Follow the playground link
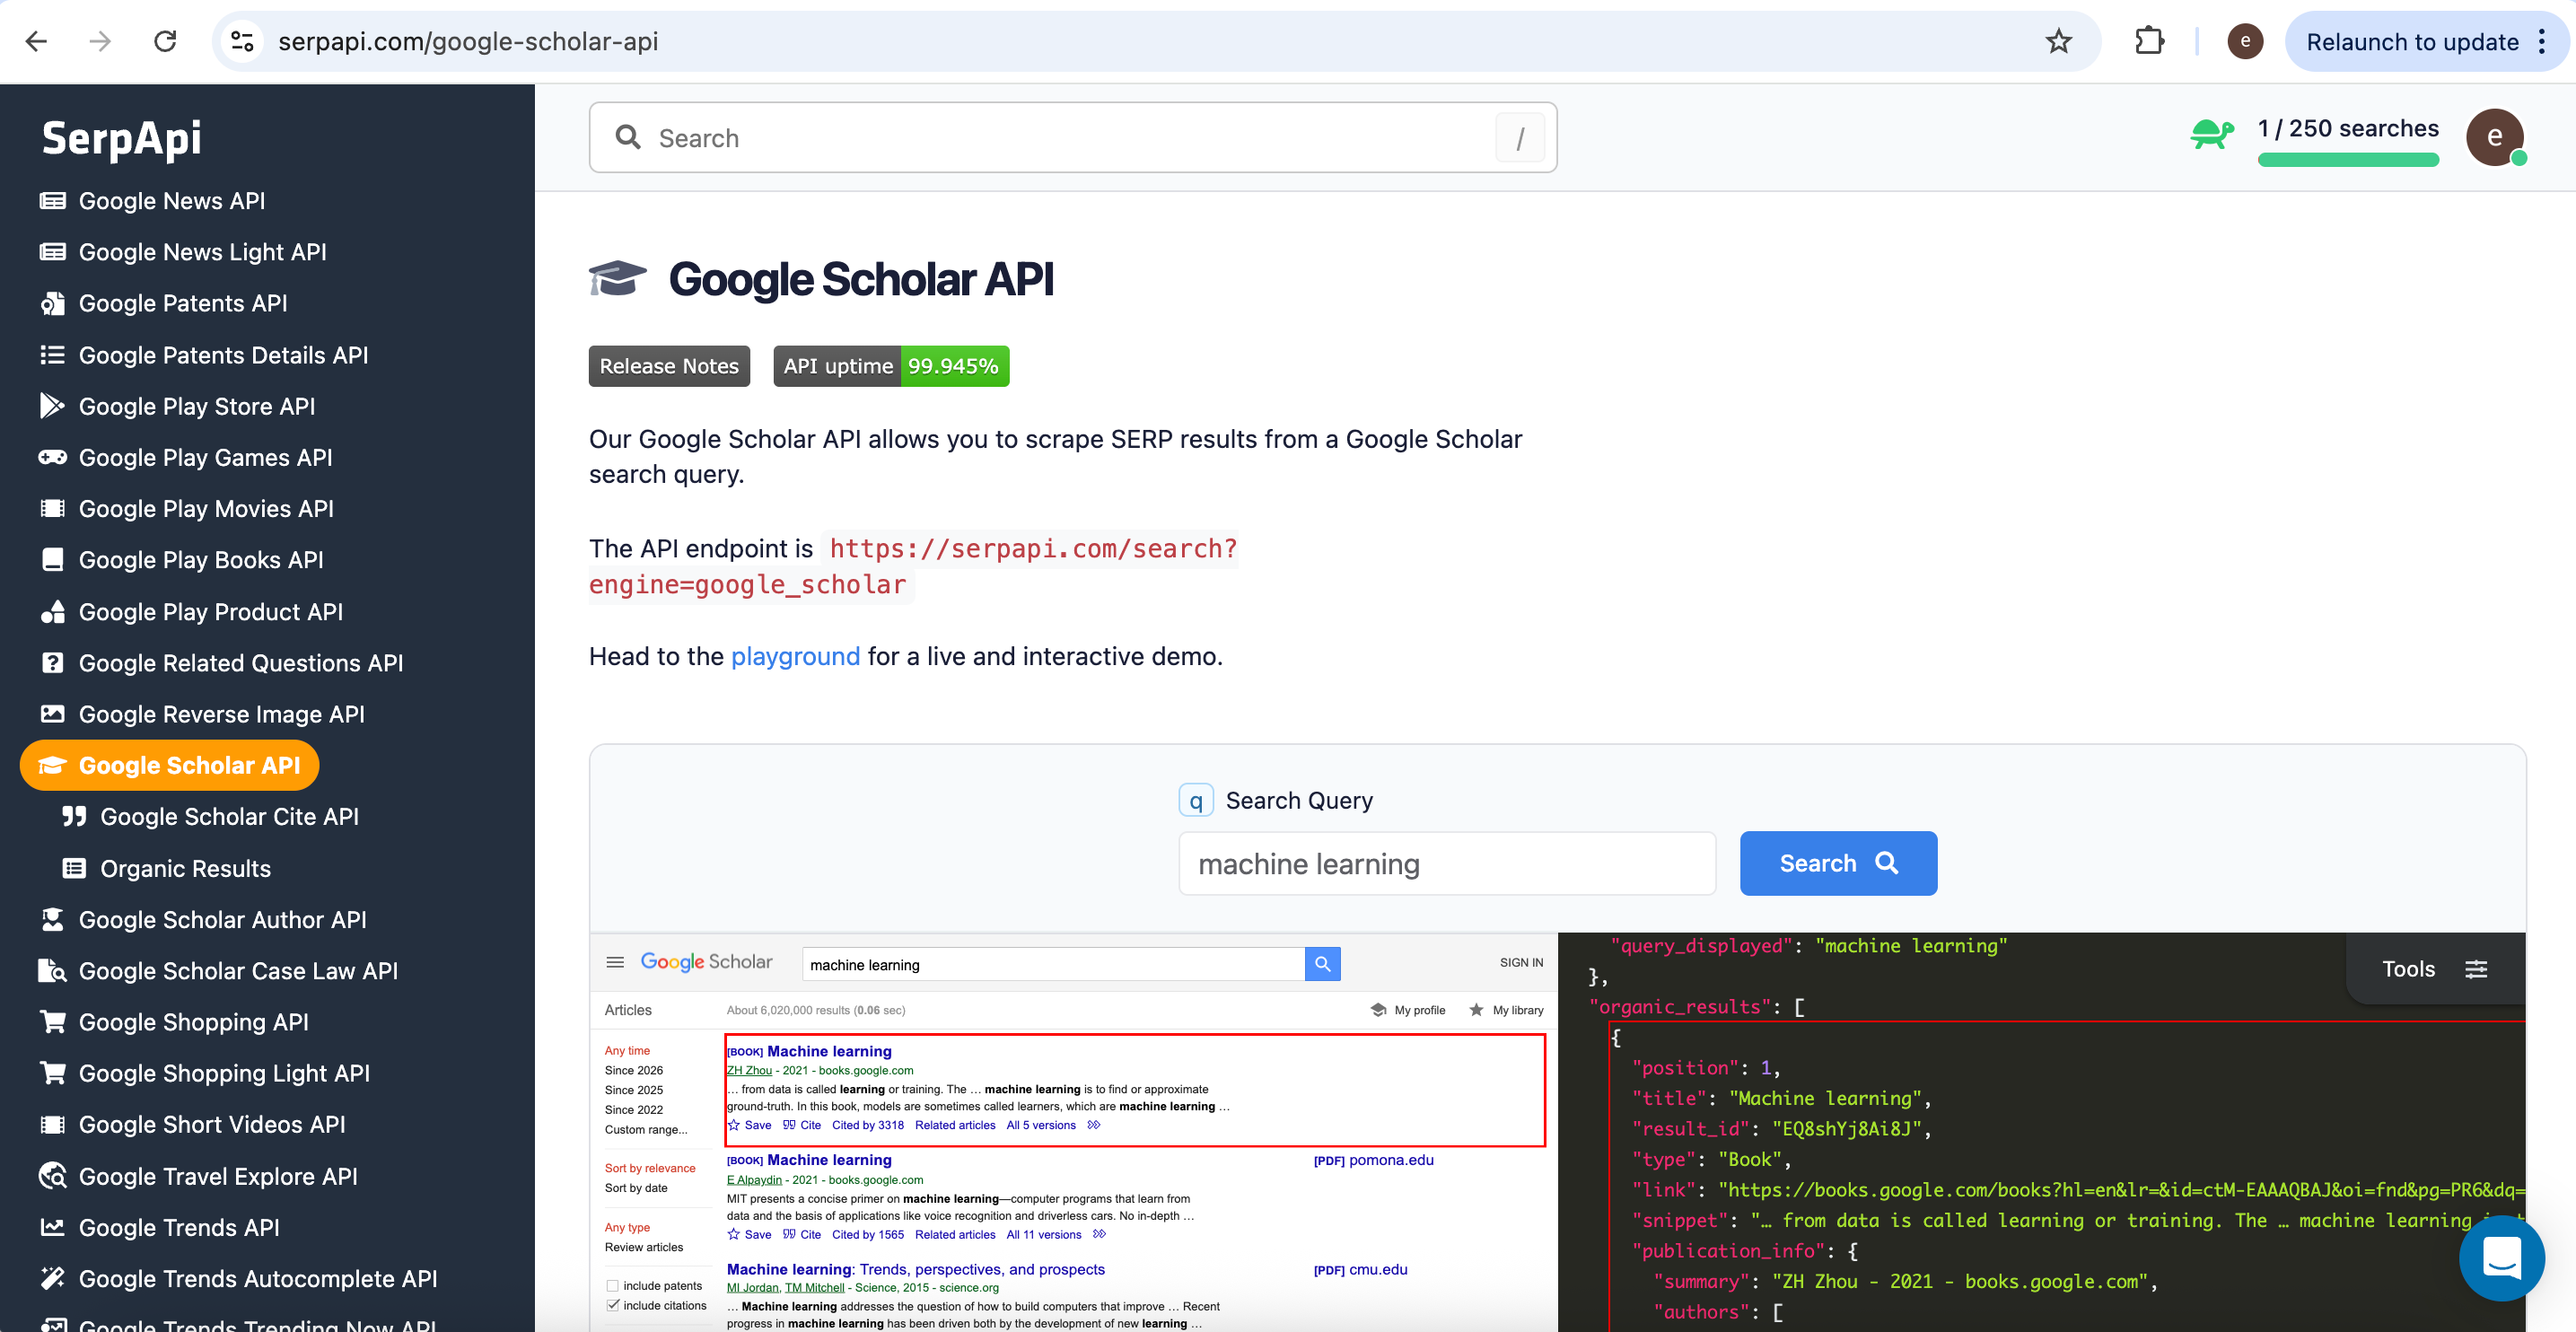The image size is (2576, 1332). click(x=795, y=656)
